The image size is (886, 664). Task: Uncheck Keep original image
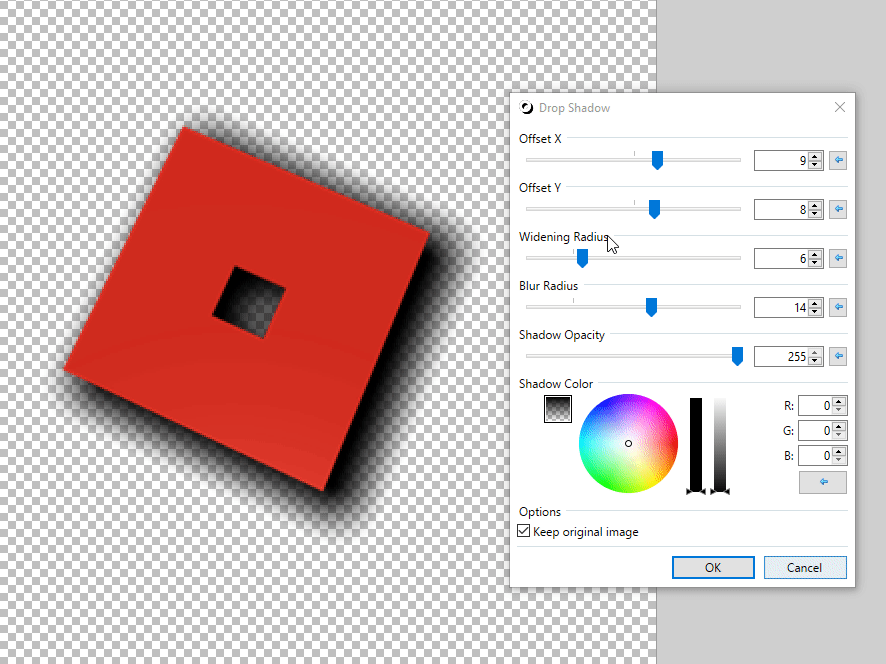point(524,531)
